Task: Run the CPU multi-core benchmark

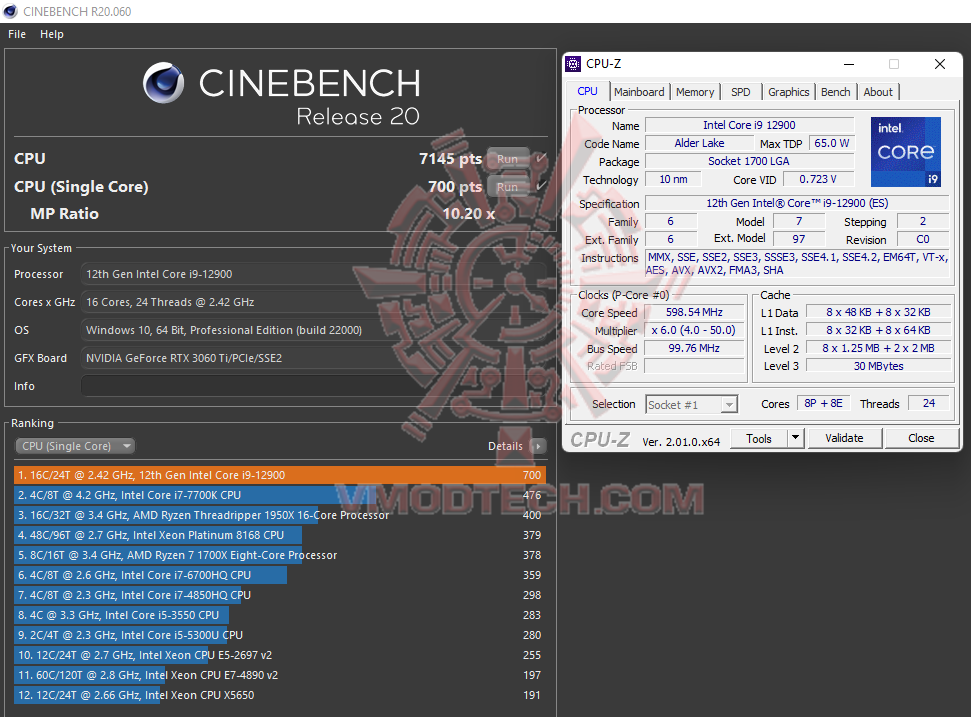Action: [508, 159]
